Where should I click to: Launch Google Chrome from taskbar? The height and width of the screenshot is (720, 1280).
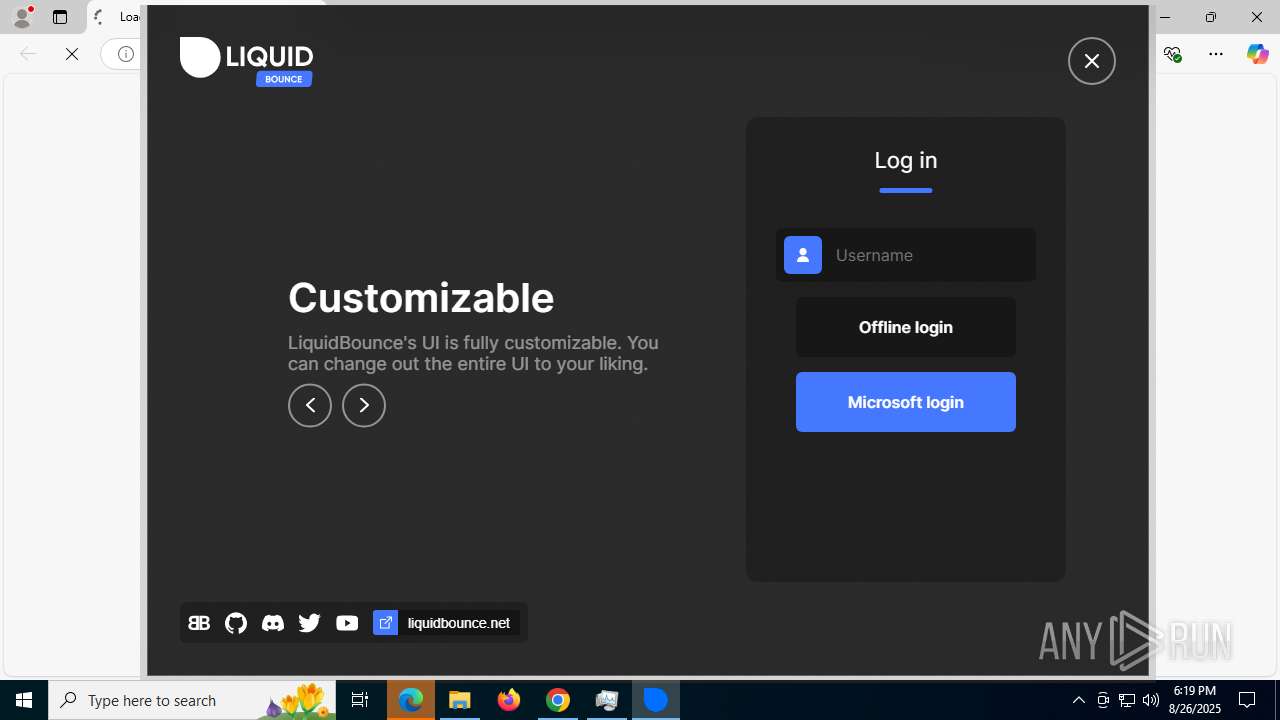click(558, 700)
